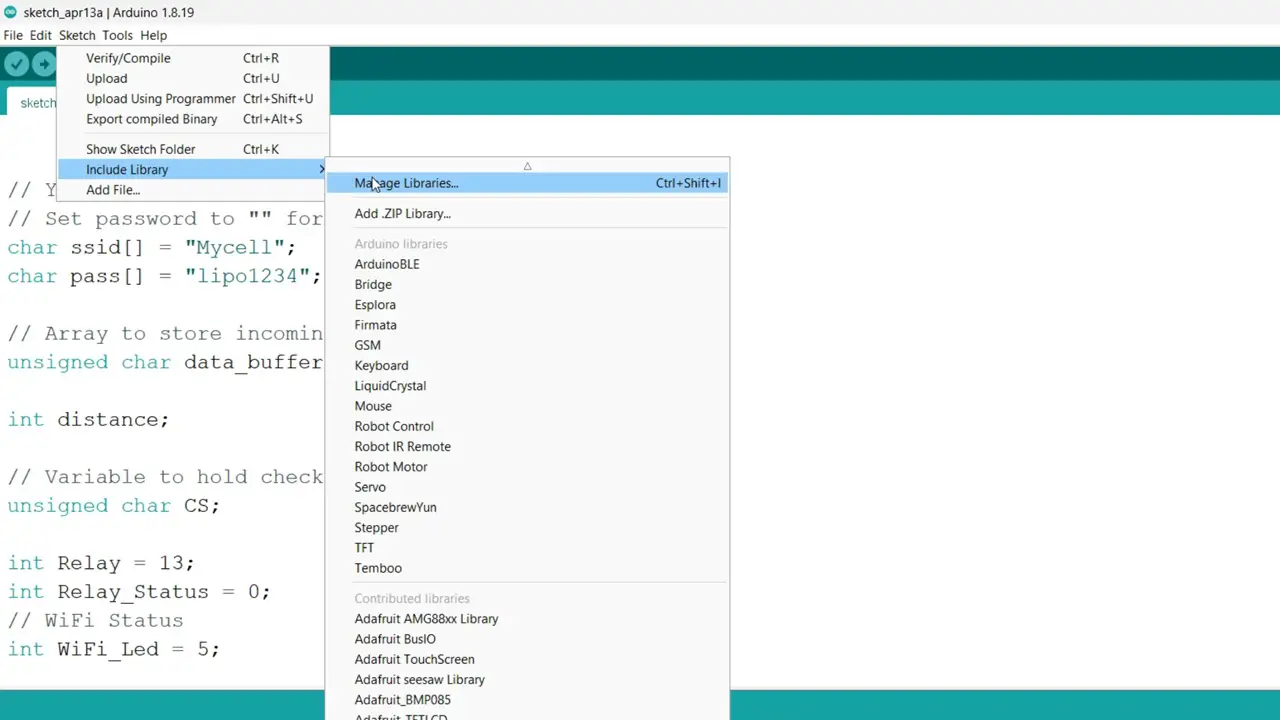Click code line 'int WiFi_Led = 5;'
The width and height of the screenshot is (1280, 720).
pyautogui.click(x=113, y=649)
